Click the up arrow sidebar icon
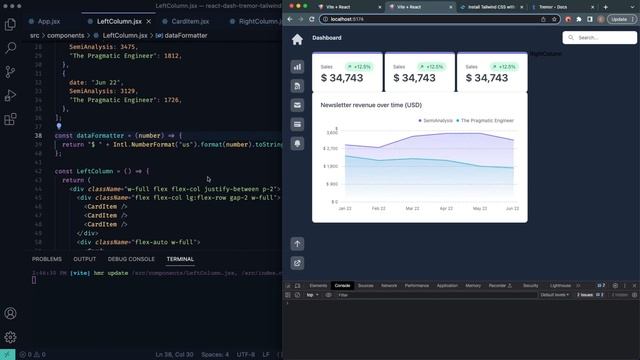The width and height of the screenshot is (640, 360). coord(297,244)
